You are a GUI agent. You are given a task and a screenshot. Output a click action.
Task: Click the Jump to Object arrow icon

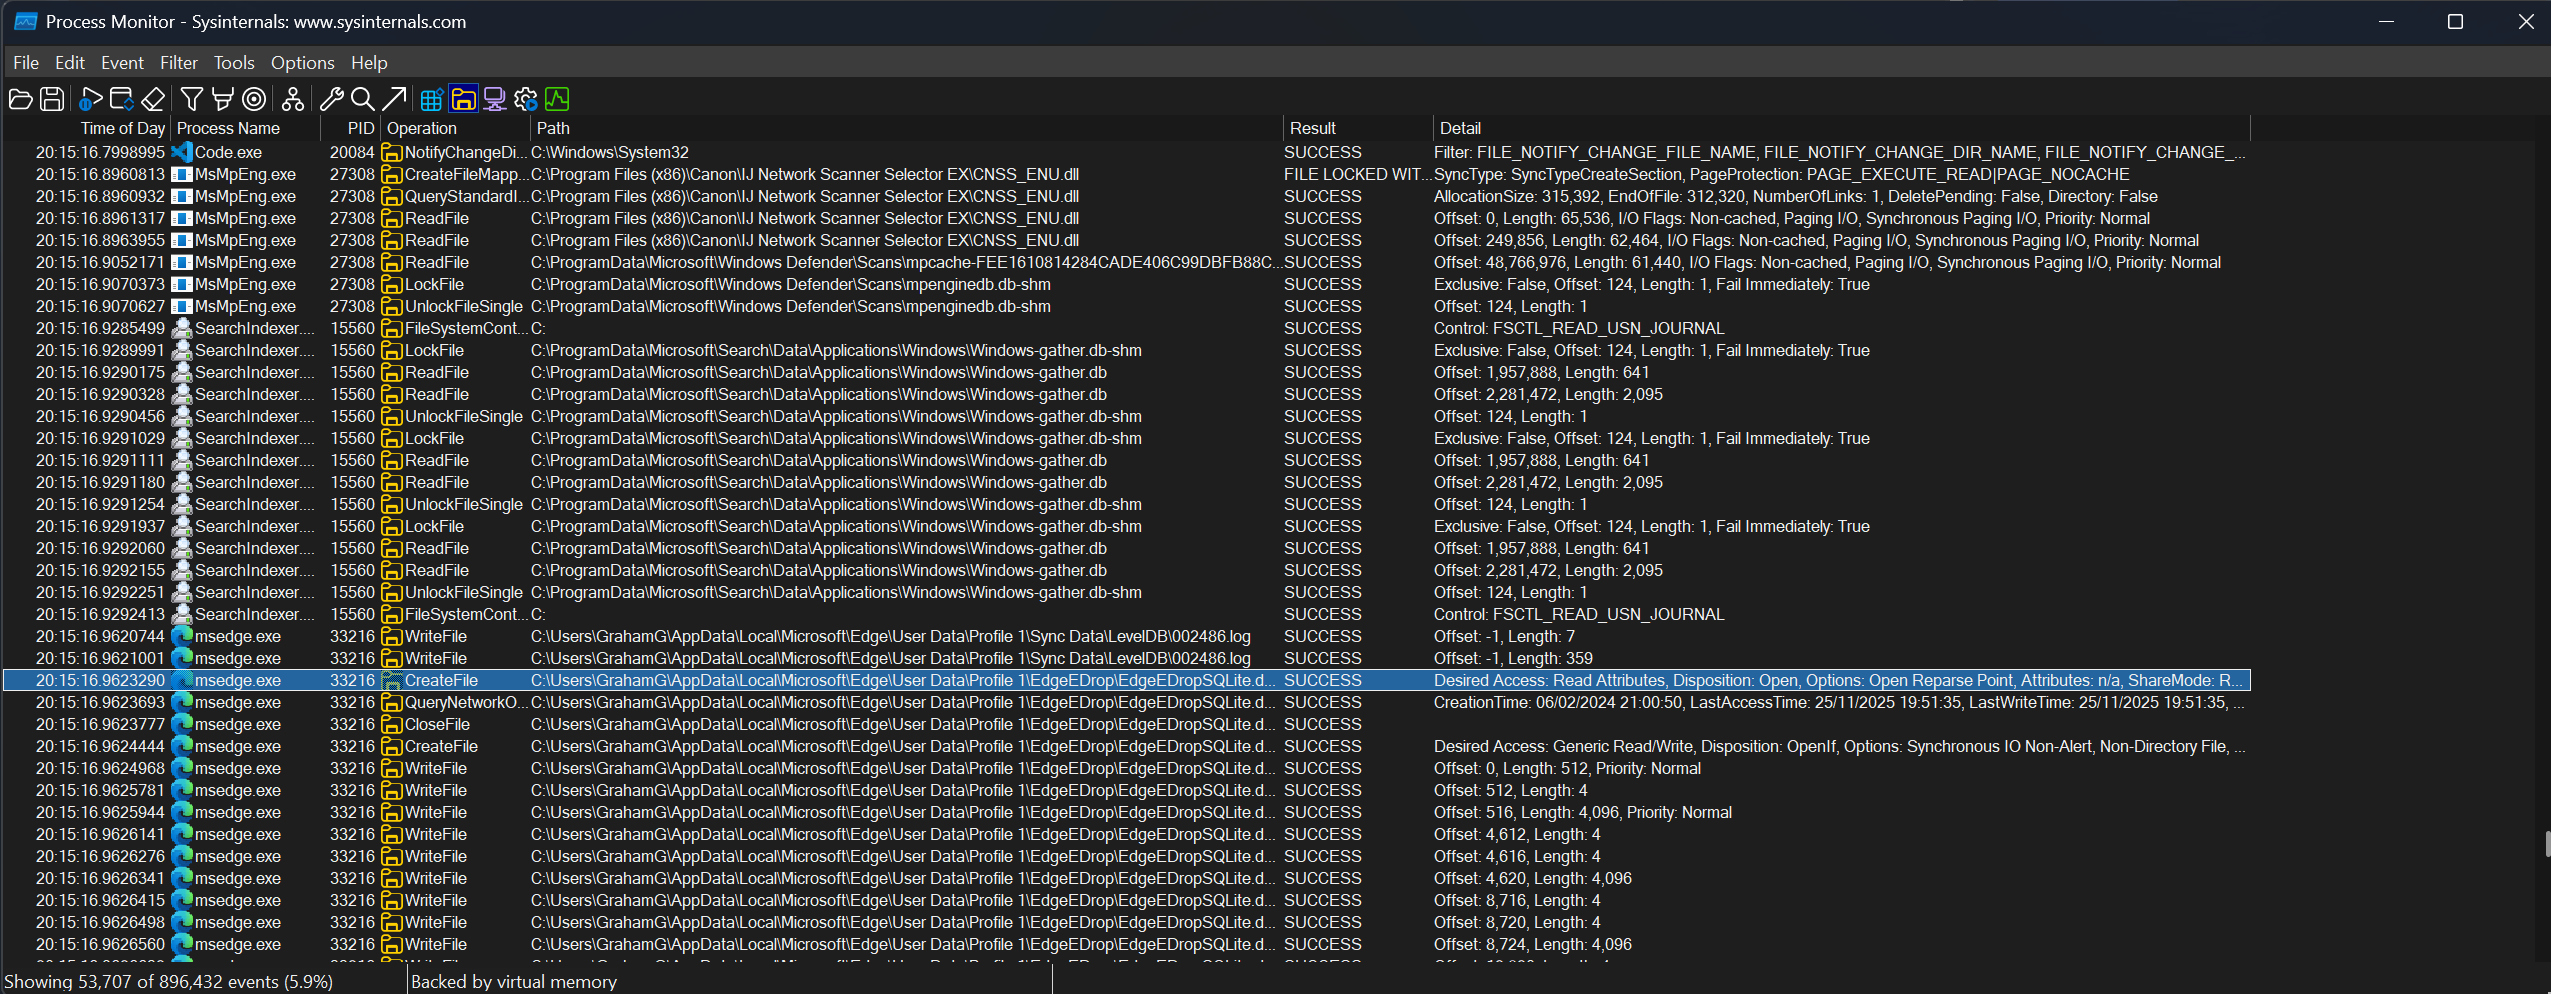pyautogui.click(x=394, y=99)
